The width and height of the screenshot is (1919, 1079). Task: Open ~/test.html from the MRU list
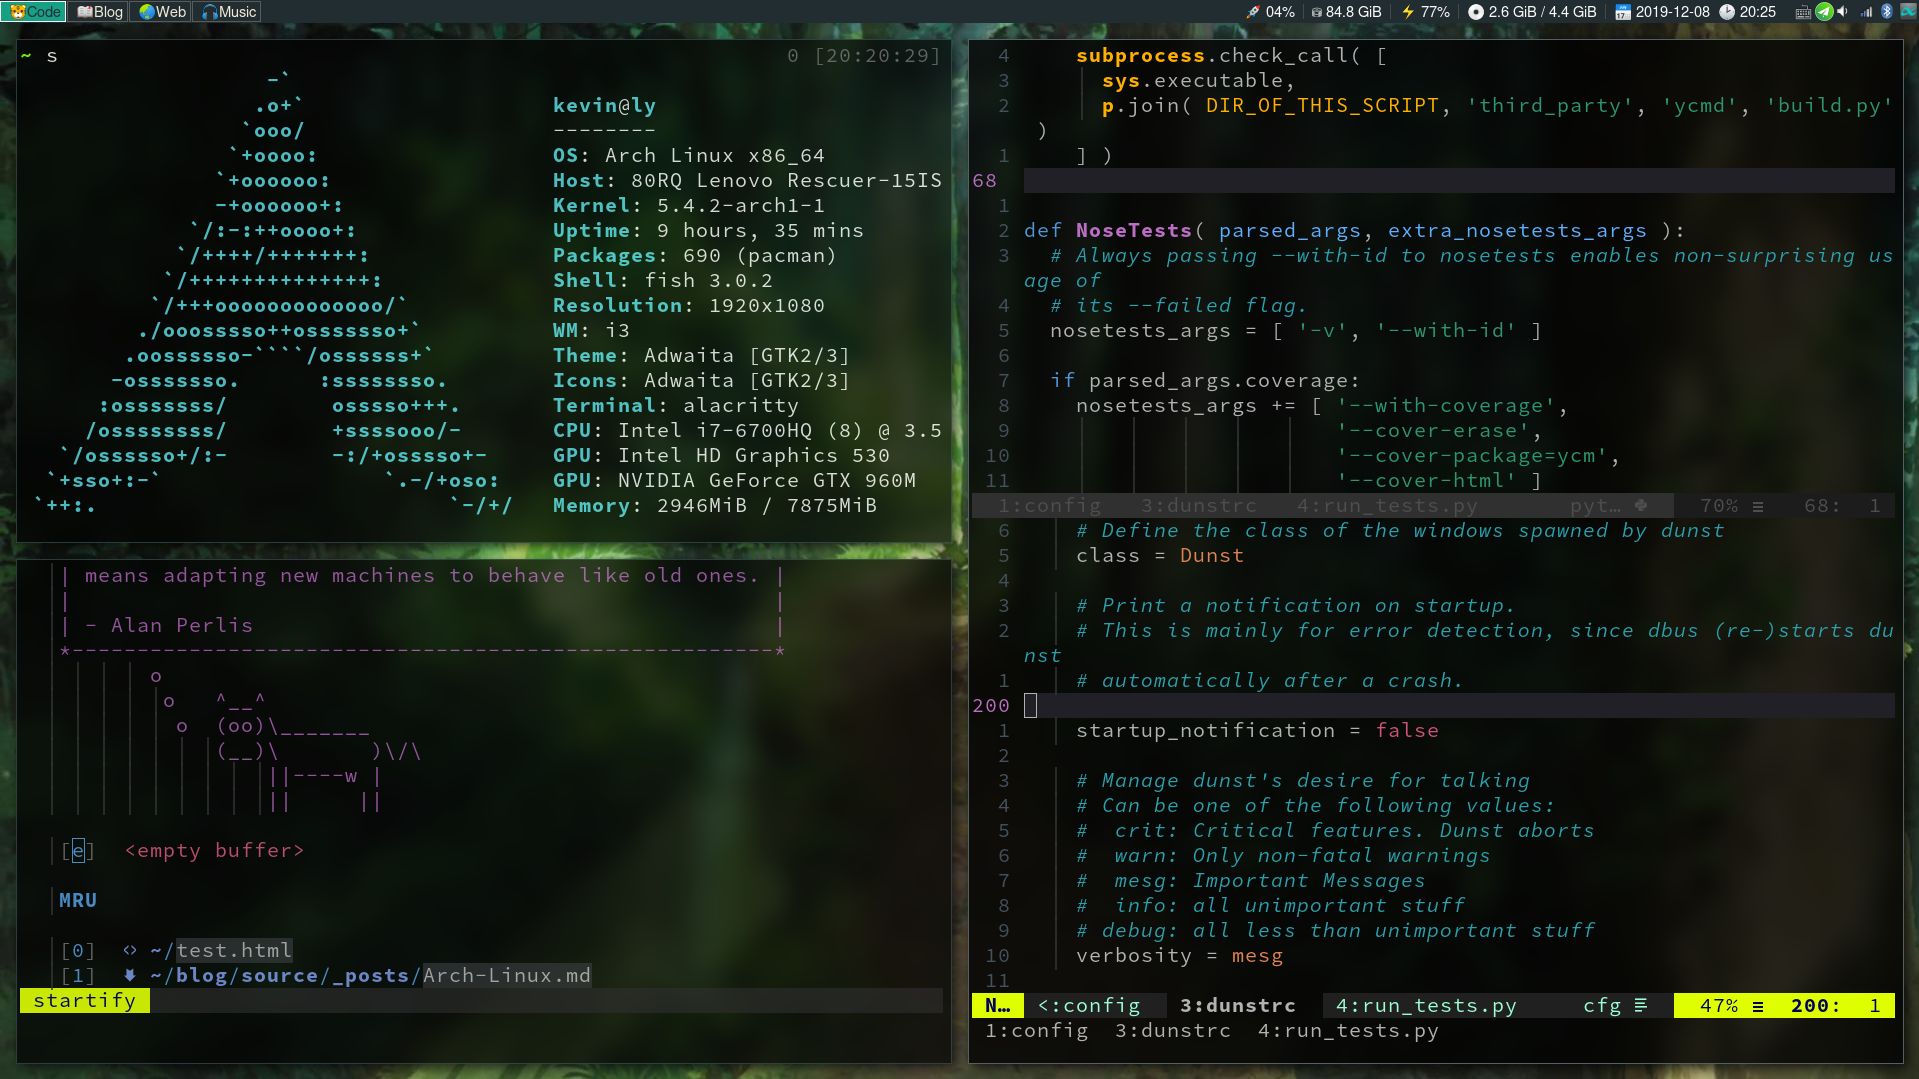pyautogui.click(x=221, y=951)
